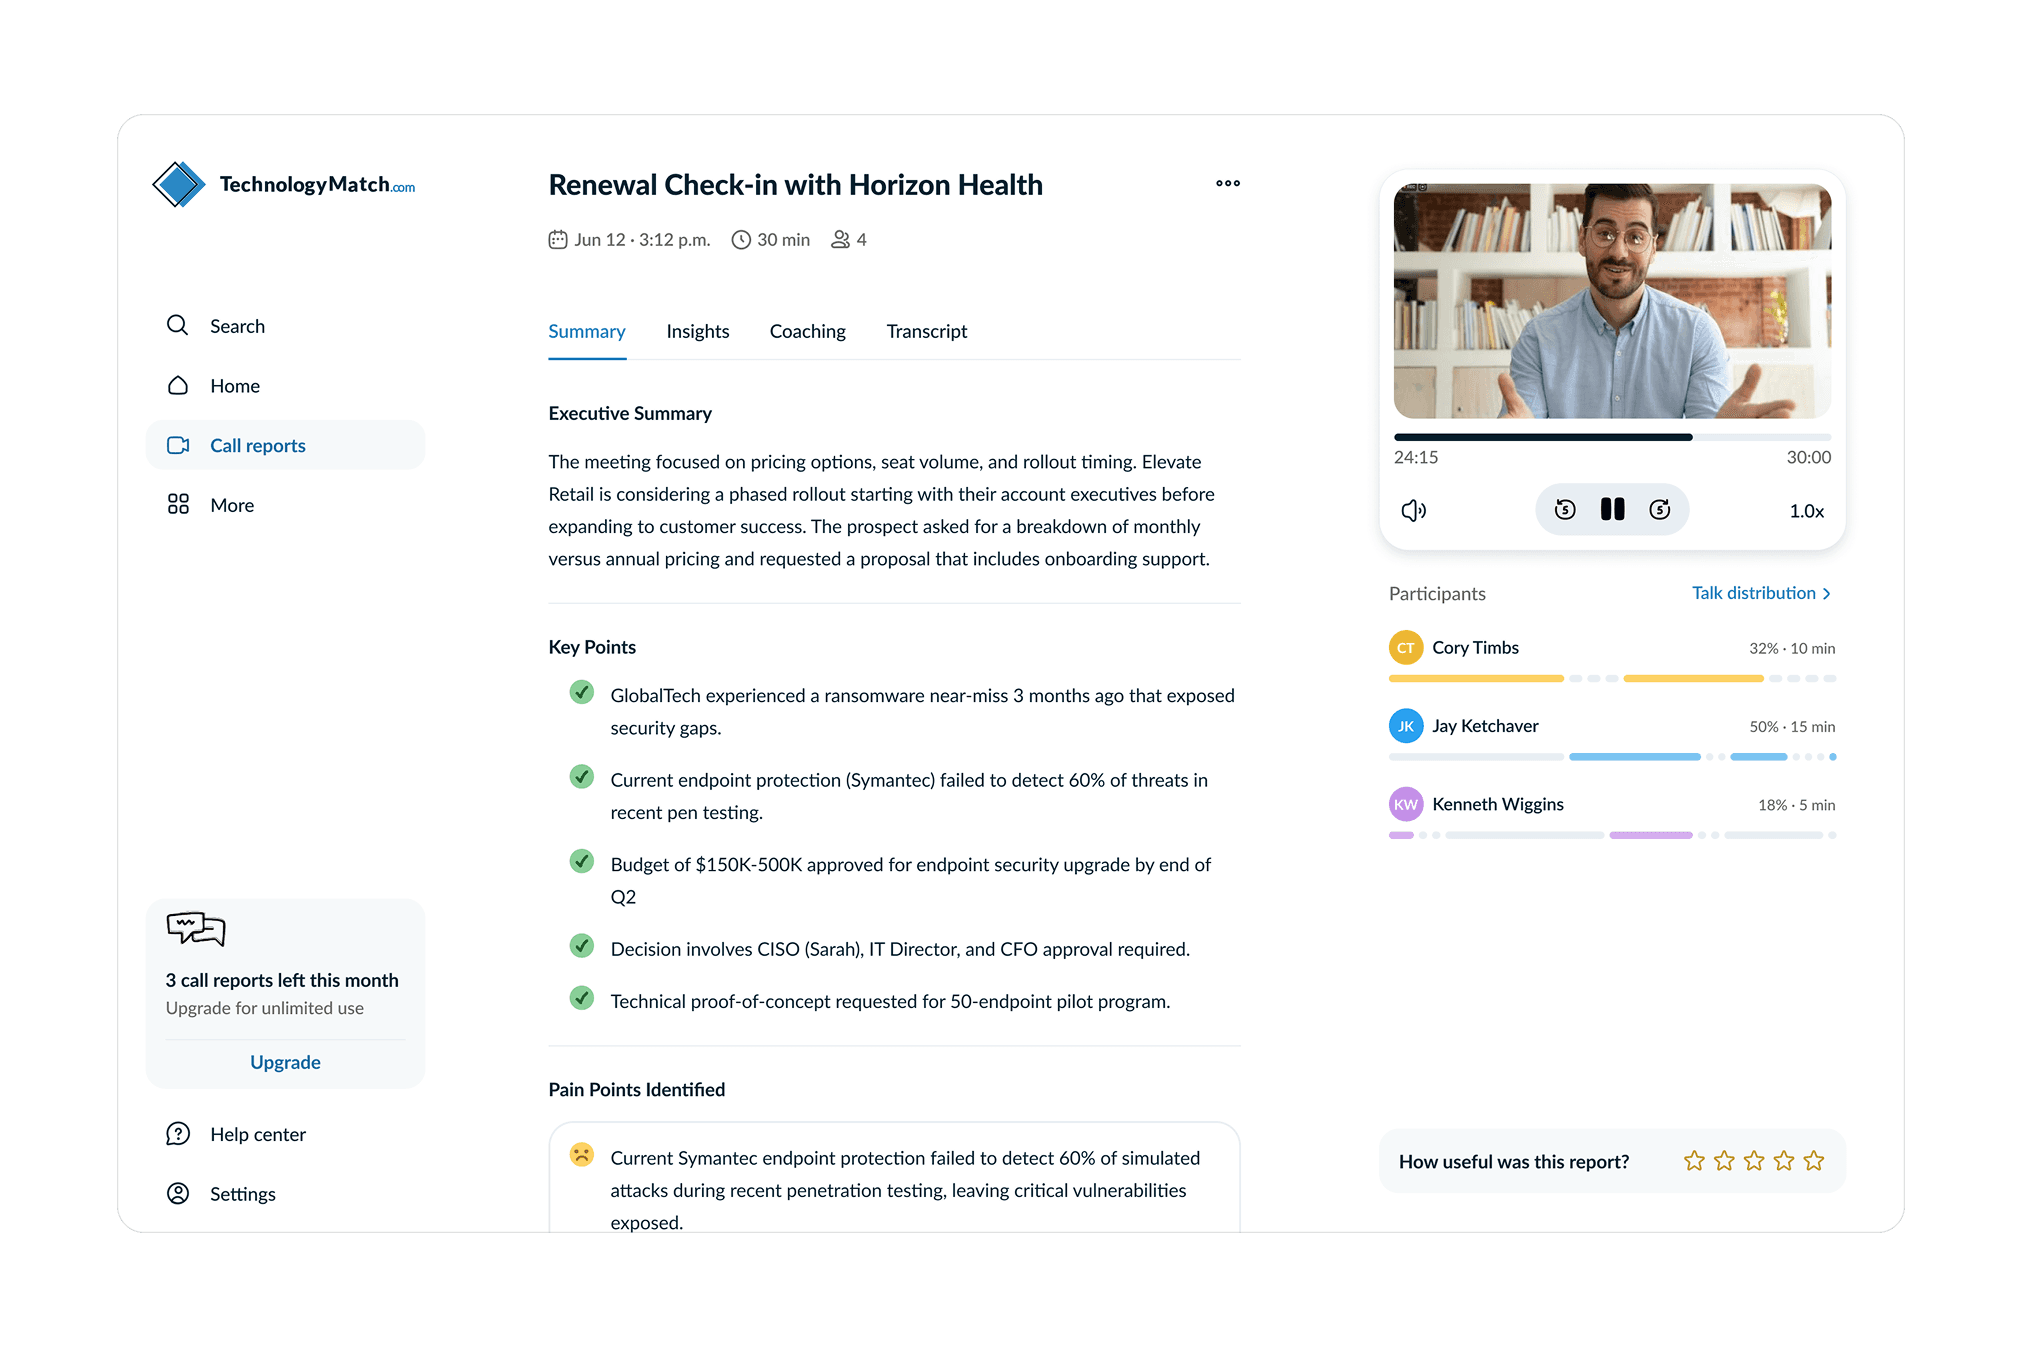The height and width of the screenshot is (1347, 2022).
Task: Click checkmark beside CISO decision point
Action: [x=581, y=946]
